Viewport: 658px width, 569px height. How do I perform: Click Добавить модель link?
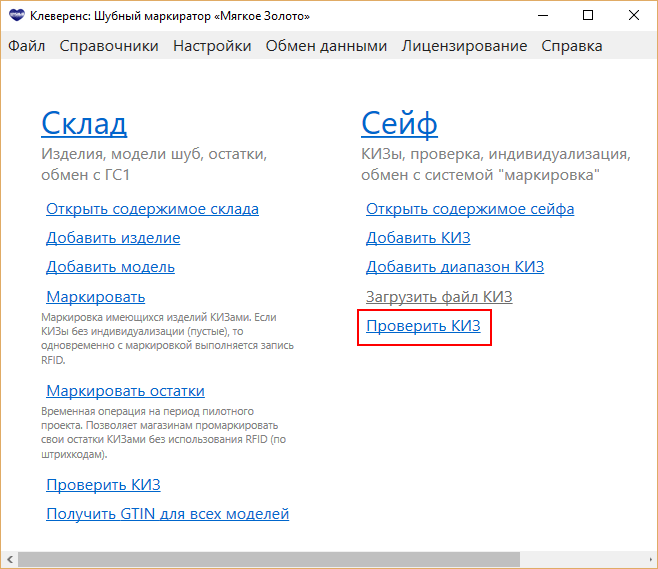[110, 267]
